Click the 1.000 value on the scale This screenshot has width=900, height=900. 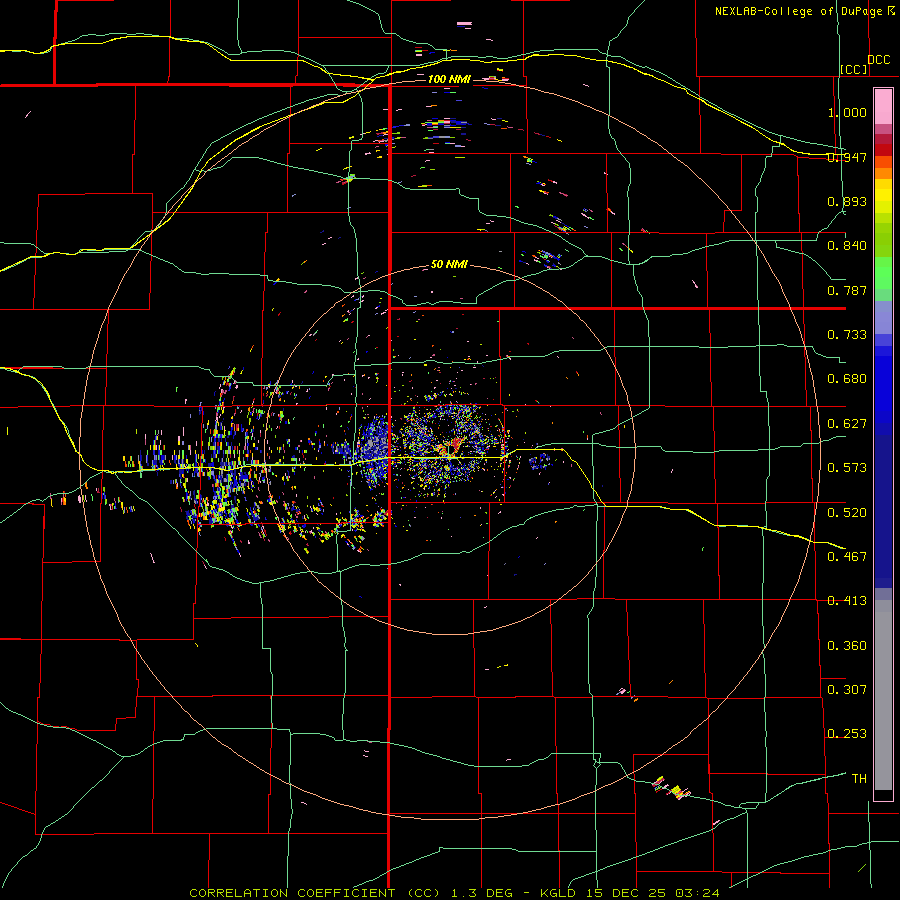pyautogui.click(x=847, y=112)
